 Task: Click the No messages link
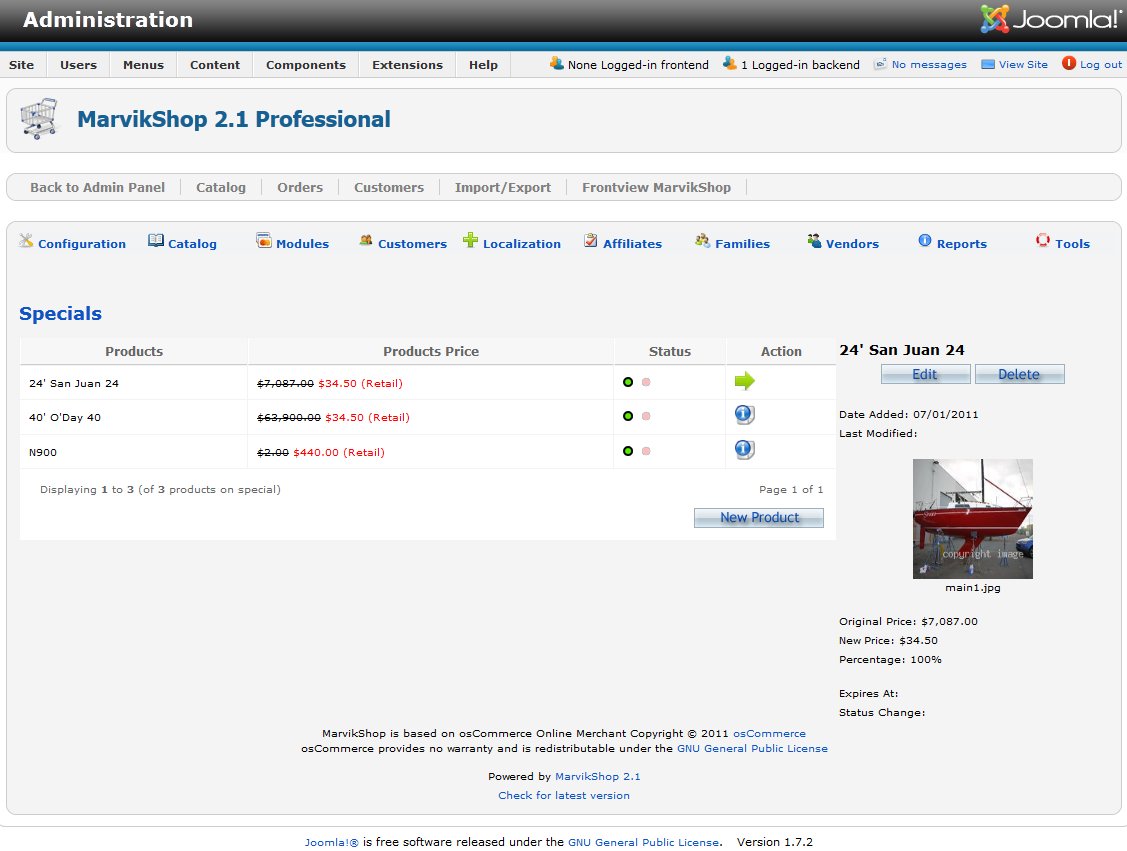(929, 65)
